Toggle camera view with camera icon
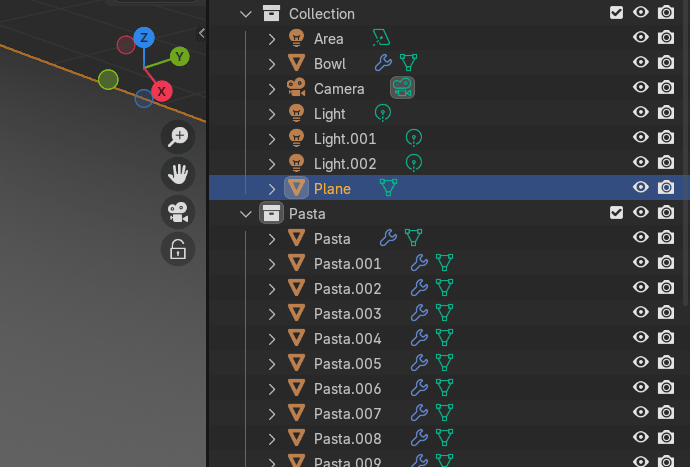The width and height of the screenshot is (690, 467). click(178, 212)
